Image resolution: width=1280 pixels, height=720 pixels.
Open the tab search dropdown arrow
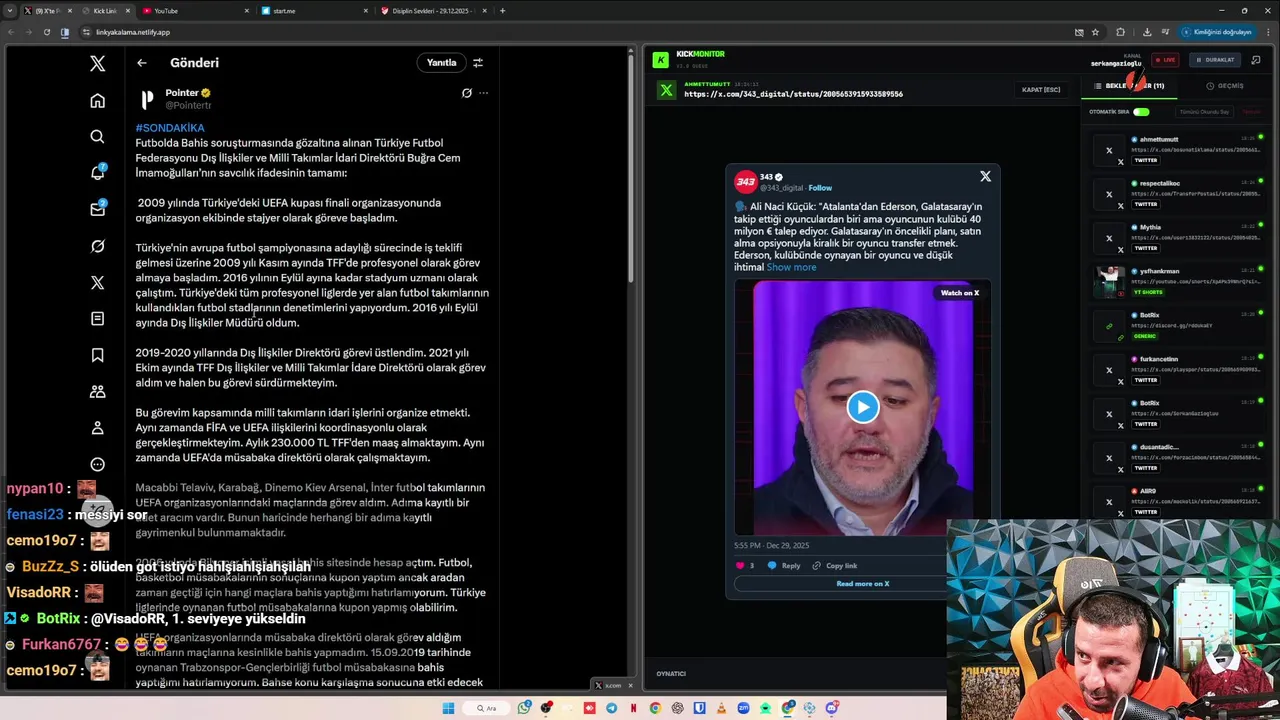(x=10, y=10)
